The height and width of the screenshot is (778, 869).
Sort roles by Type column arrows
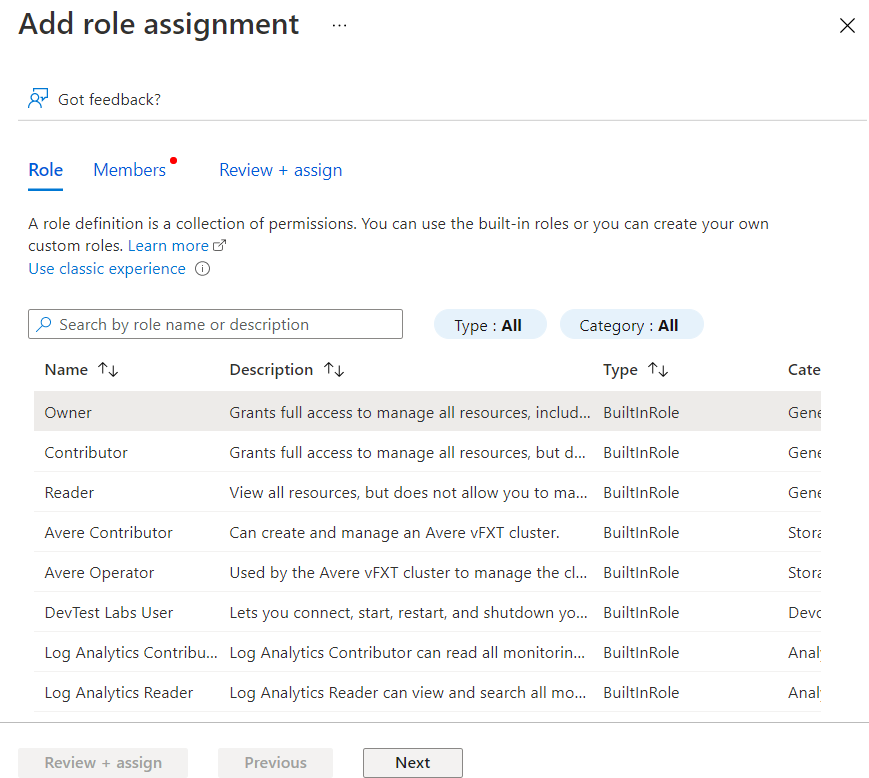[x=658, y=370]
